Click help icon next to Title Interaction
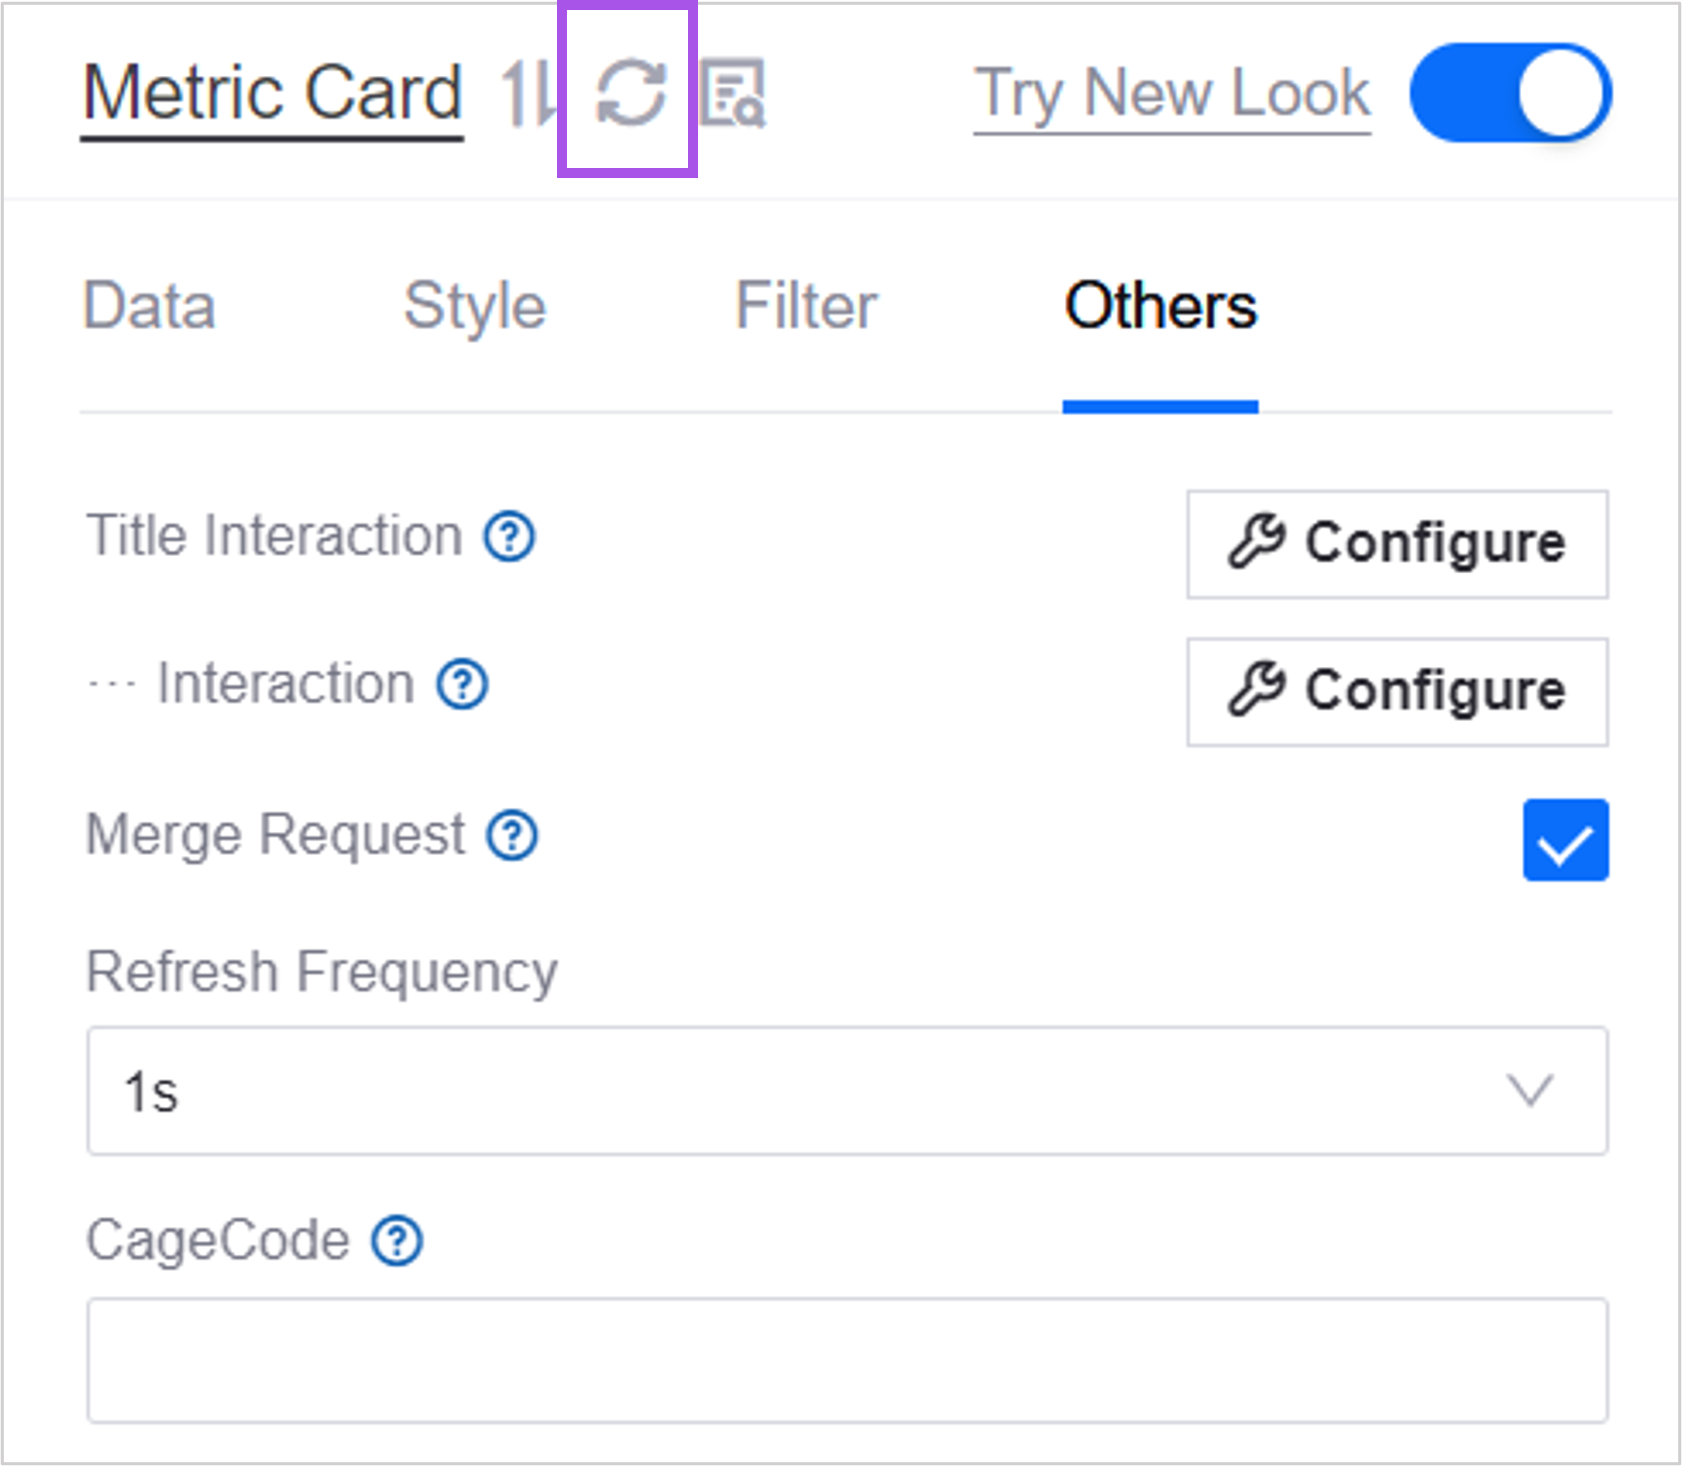The width and height of the screenshot is (1682, 1466). tap(510, 537)
